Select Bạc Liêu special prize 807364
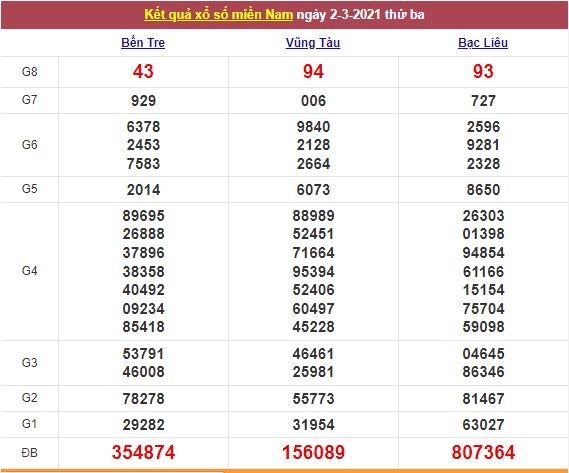 pyautogui.click(x=483, y=452)
